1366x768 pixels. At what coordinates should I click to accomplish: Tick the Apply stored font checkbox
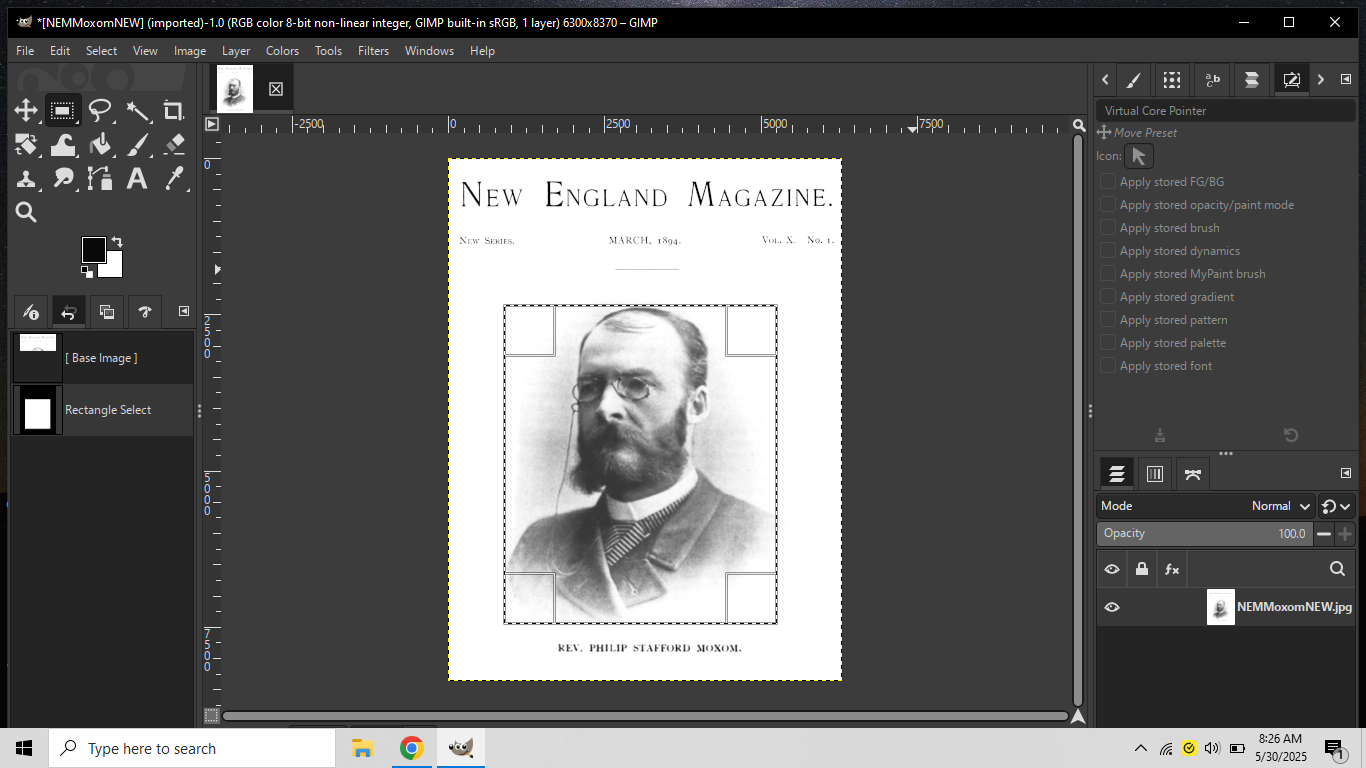click(x=1108, y=366)
